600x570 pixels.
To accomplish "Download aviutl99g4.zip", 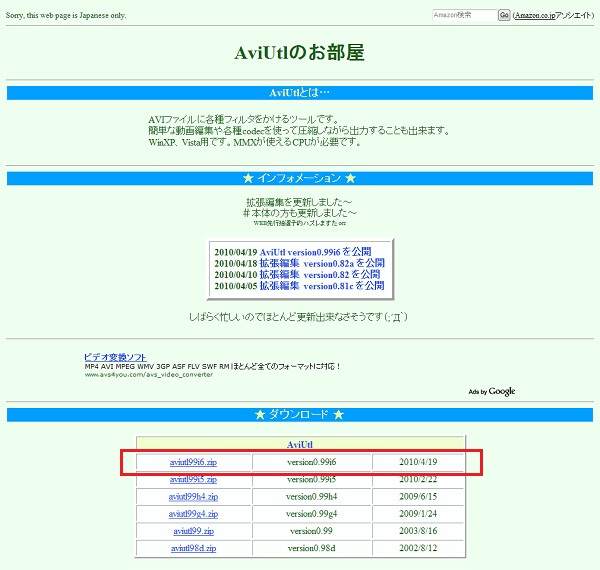I will point(193,514).
